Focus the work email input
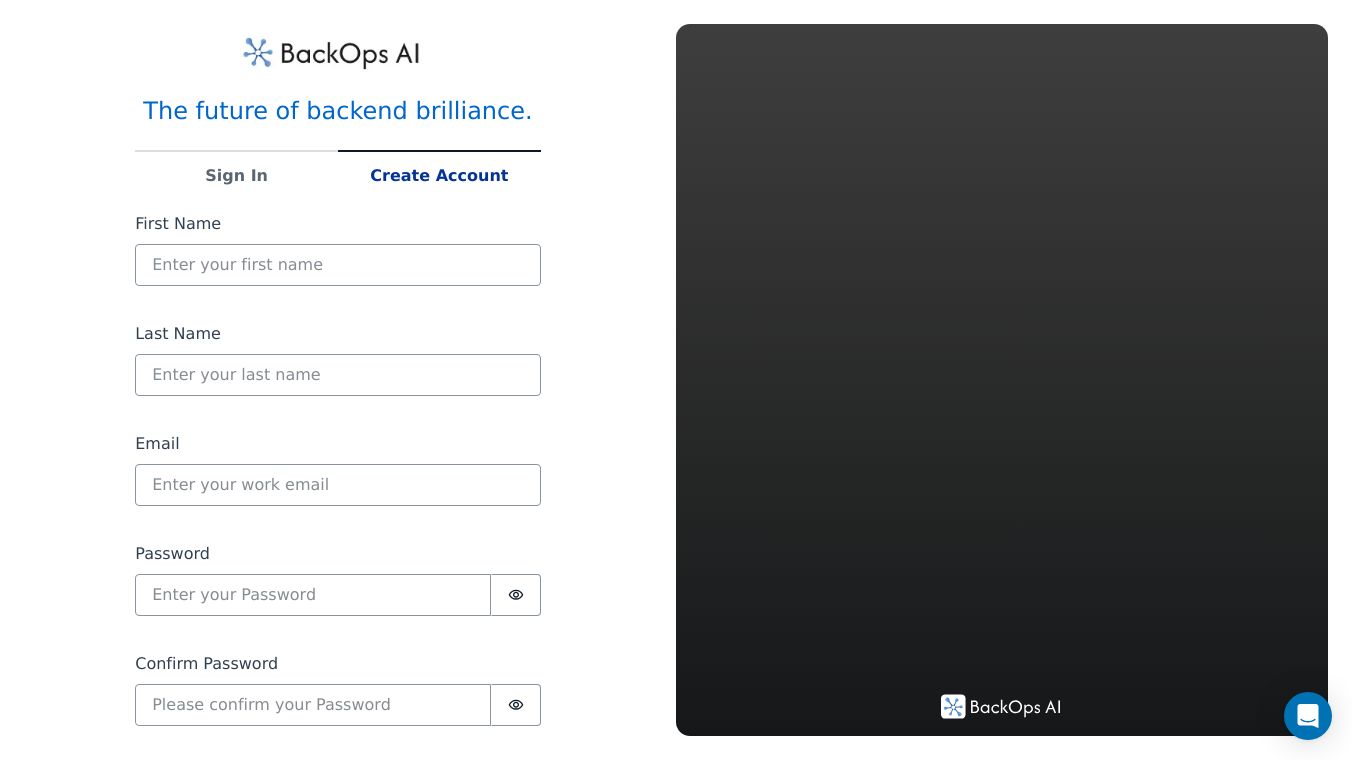 pyautogui.click(x=338, y=485)
